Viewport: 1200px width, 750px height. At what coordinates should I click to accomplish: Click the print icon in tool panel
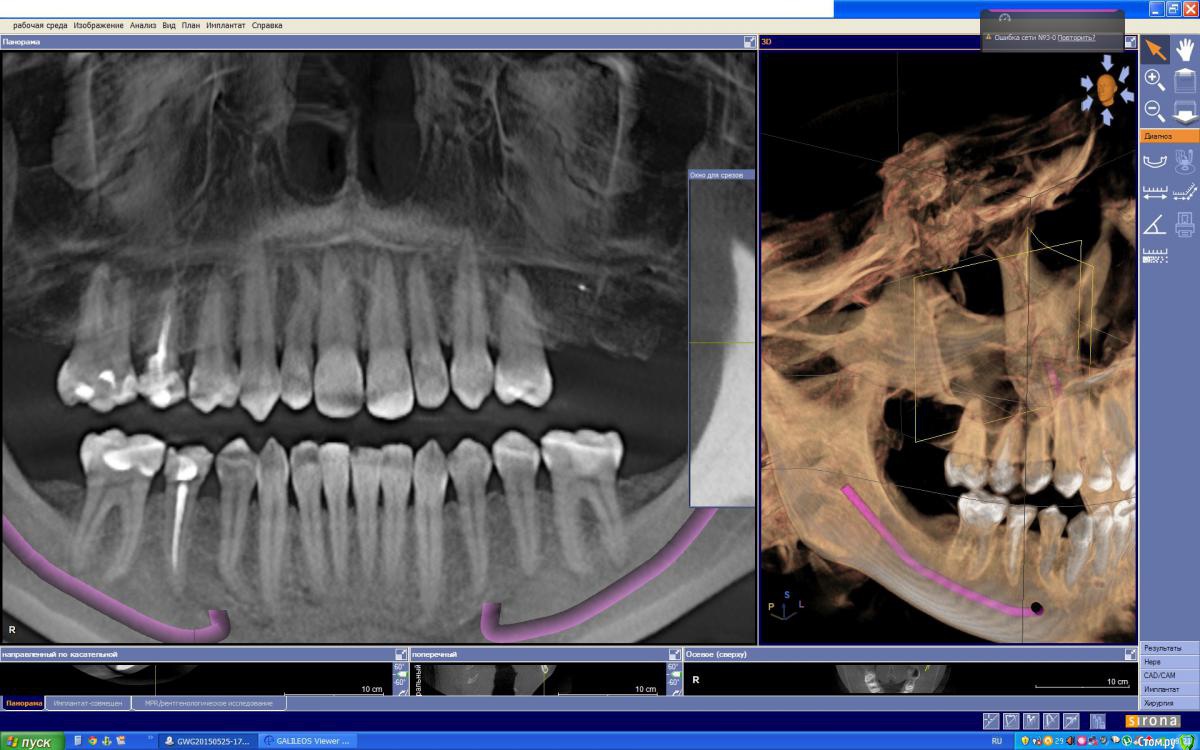1185,224
